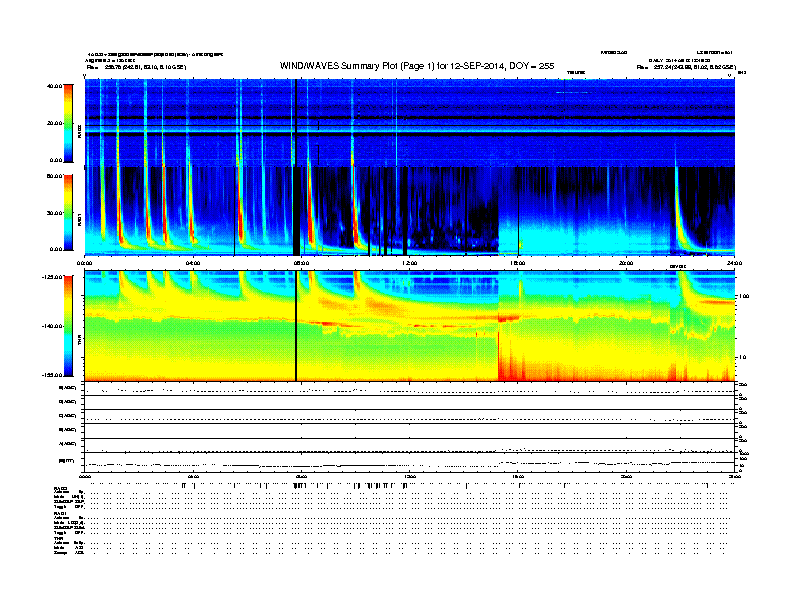792x612 pixels.
Task: Click the 10 label on TNR right axis
Action: point(742,358)
